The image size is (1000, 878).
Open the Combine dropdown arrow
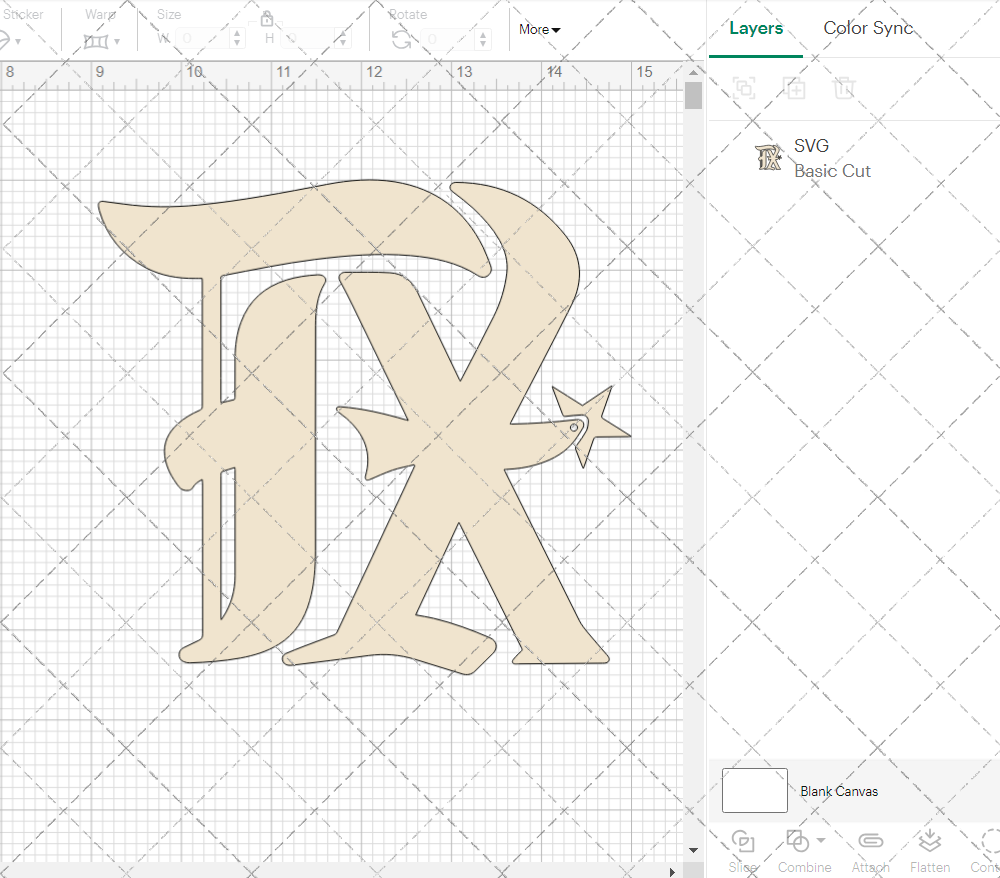[x=821, y=840]
